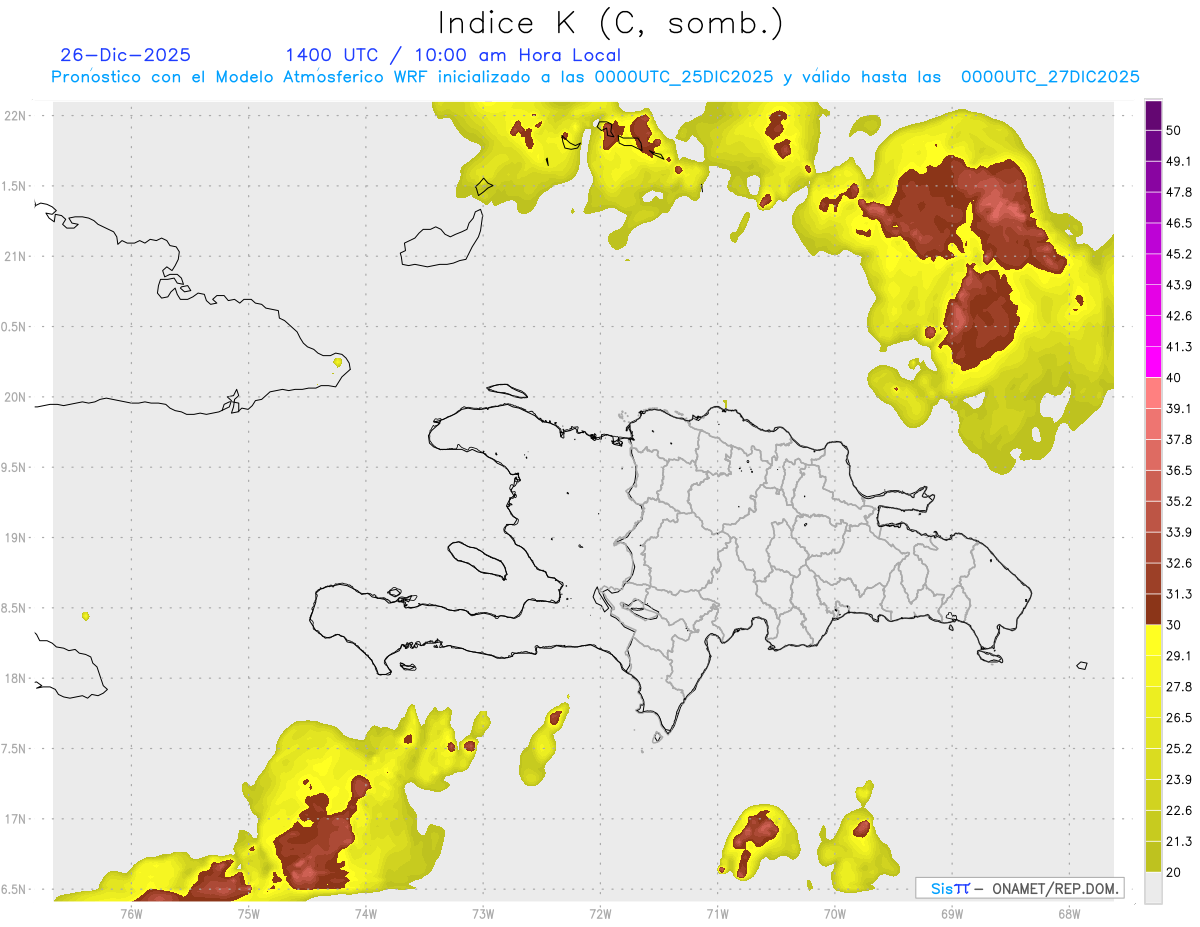1200x927 pixels.
Task: Click the colorbar value "33.9"
Action: click(x=1179, y=532)
